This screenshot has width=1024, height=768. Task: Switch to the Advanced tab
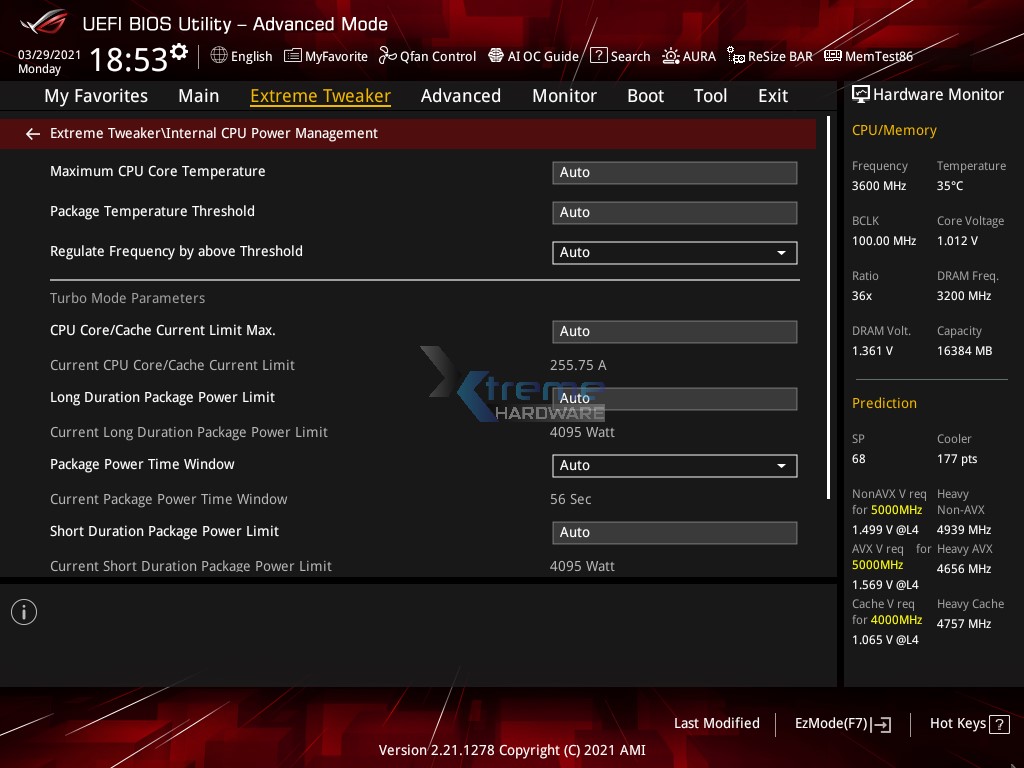461,95
